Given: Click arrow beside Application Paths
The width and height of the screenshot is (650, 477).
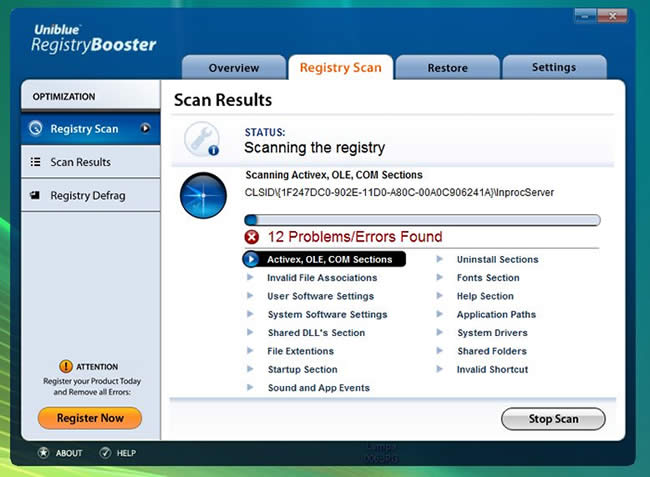Looking at the screenshot, I should click(440, 314).
